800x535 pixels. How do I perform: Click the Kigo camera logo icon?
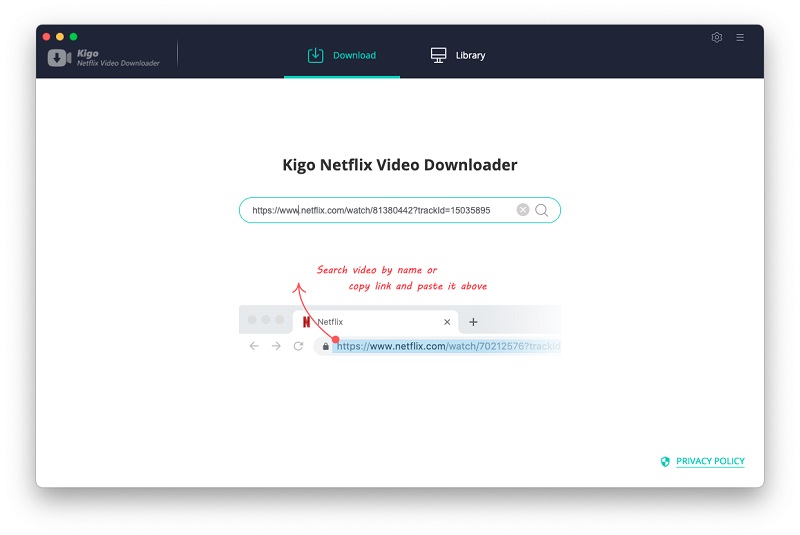coord(59,58)
